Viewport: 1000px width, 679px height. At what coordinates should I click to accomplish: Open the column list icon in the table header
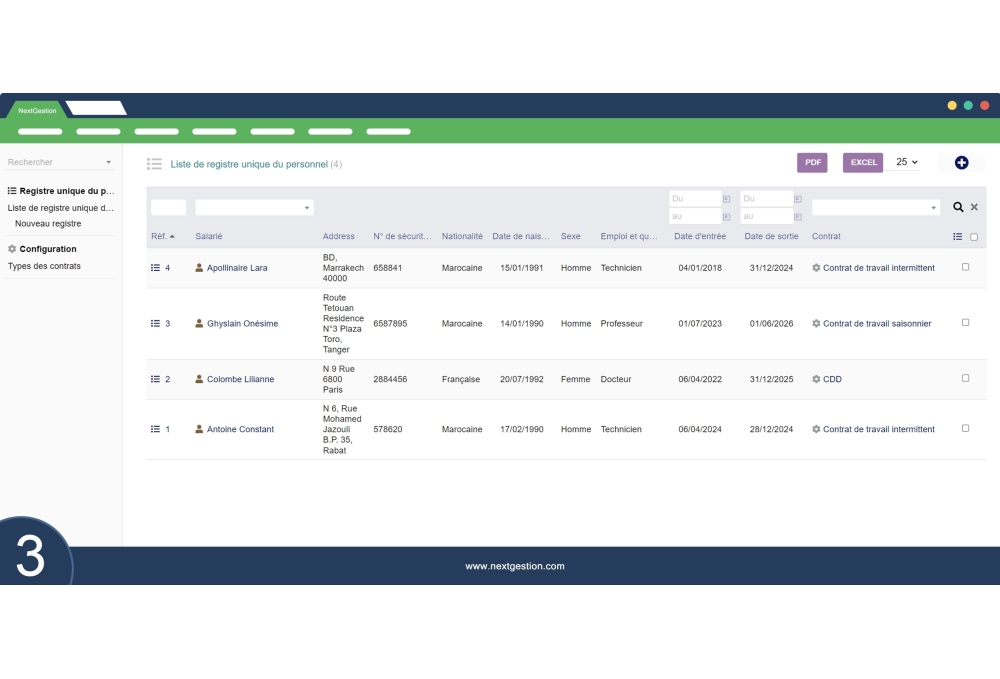point(958,237)
